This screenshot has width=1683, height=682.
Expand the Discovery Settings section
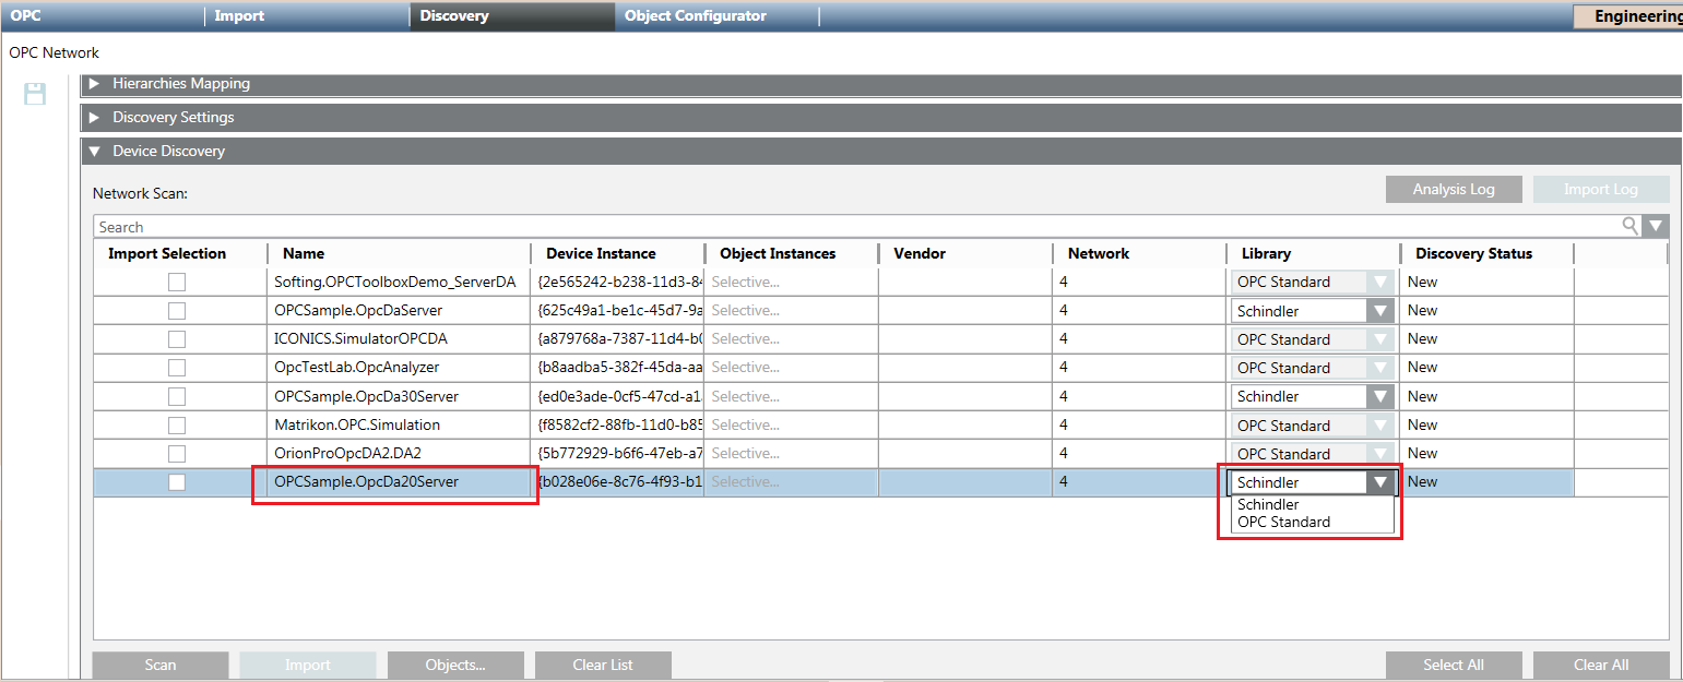(95, 117)
